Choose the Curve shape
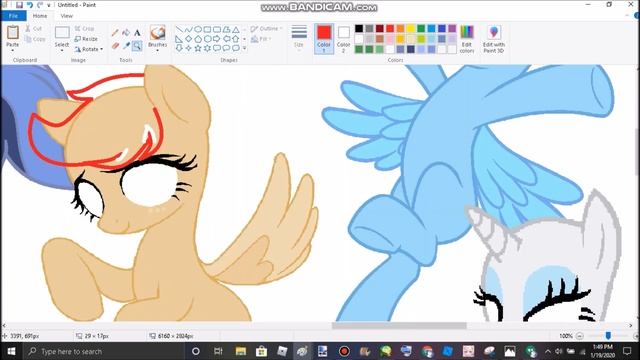Viewport: 640px width, 360px height. coord(189,30)
